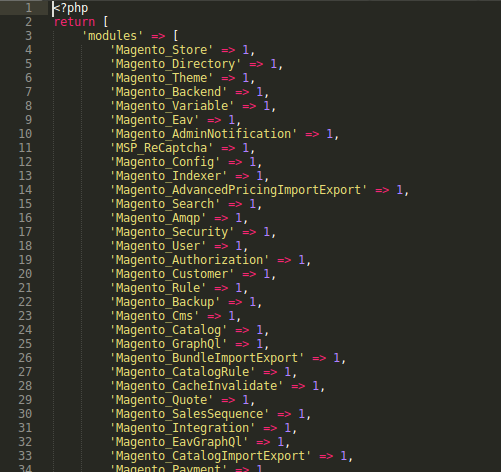Click 'Magento_Config' module entry
This screenshot has height=472, width=501.
tap(165, 162)
